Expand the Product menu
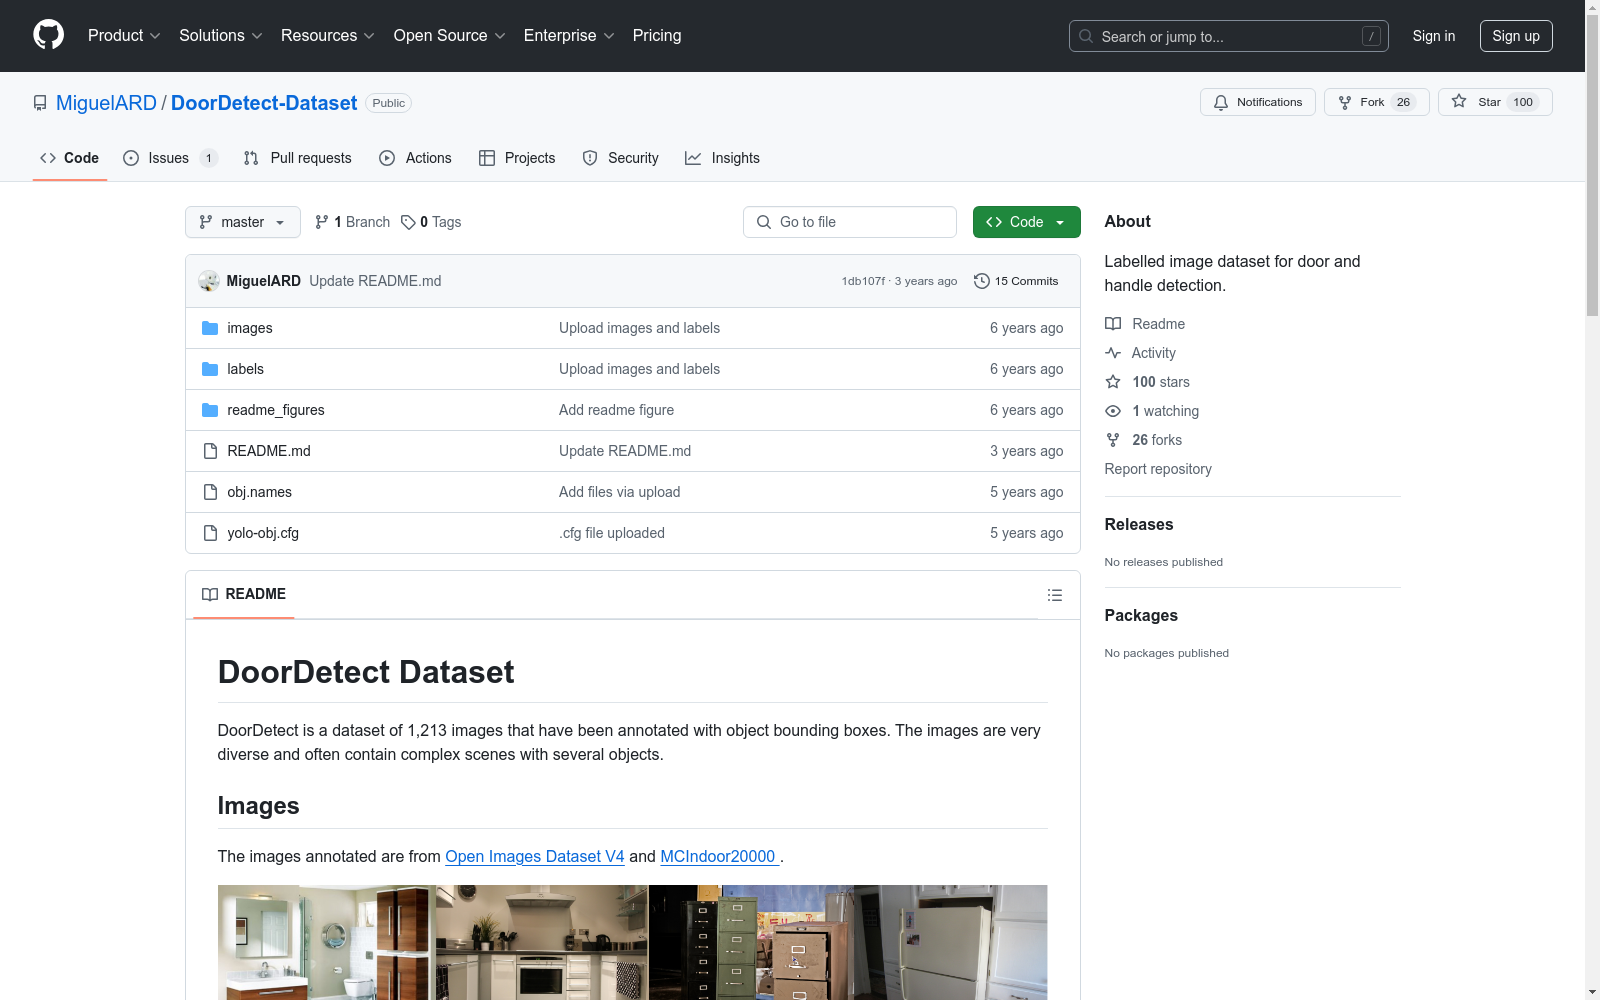1600x1000 pixels. [124, 35]
